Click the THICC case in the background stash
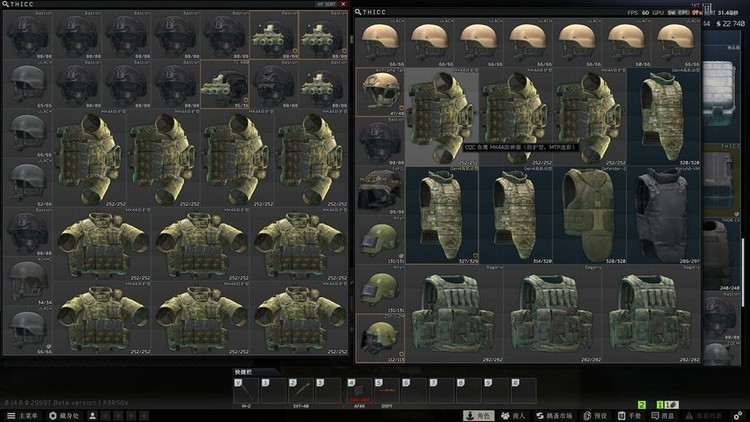Screen dimensions: 750x422 click(x=722, y=180)
